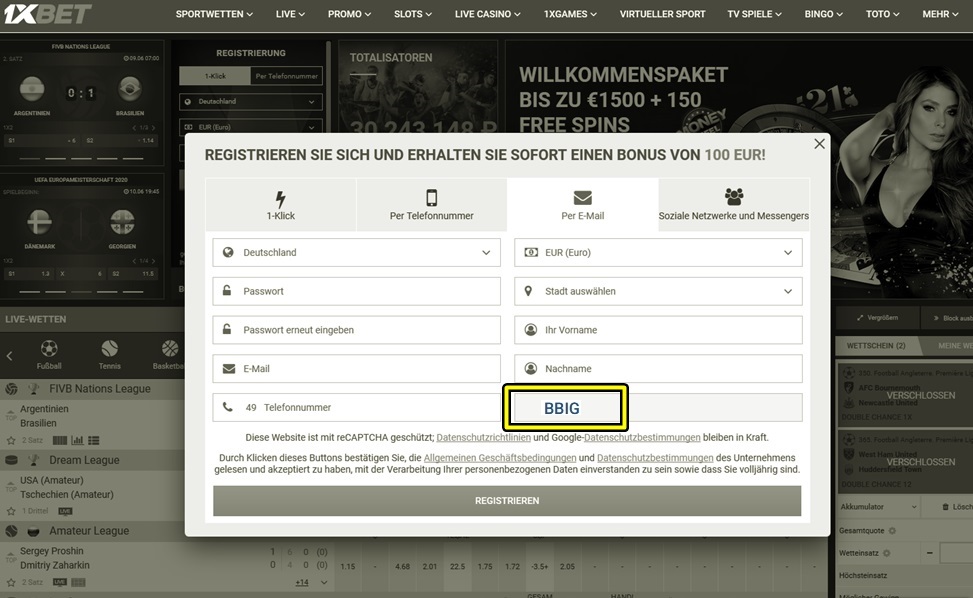Open bar chart statistics for Argentinien-Brasilien
Viewport: 973px width, 598px height.
click(x=78, y=440)
